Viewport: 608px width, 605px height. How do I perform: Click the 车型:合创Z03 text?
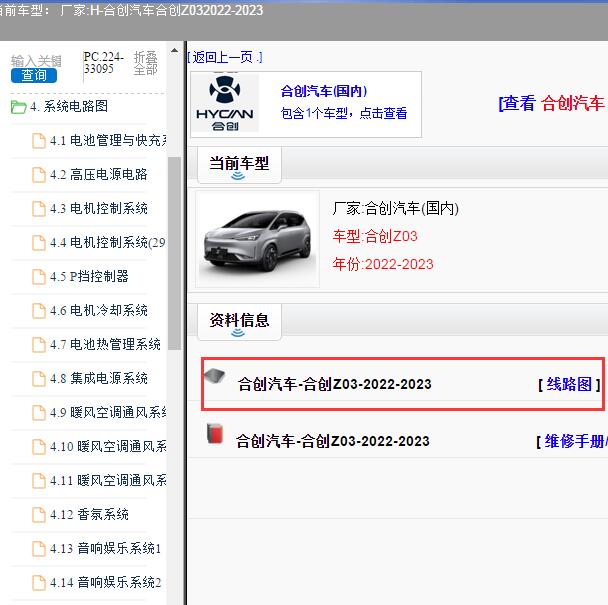[375, 236]
